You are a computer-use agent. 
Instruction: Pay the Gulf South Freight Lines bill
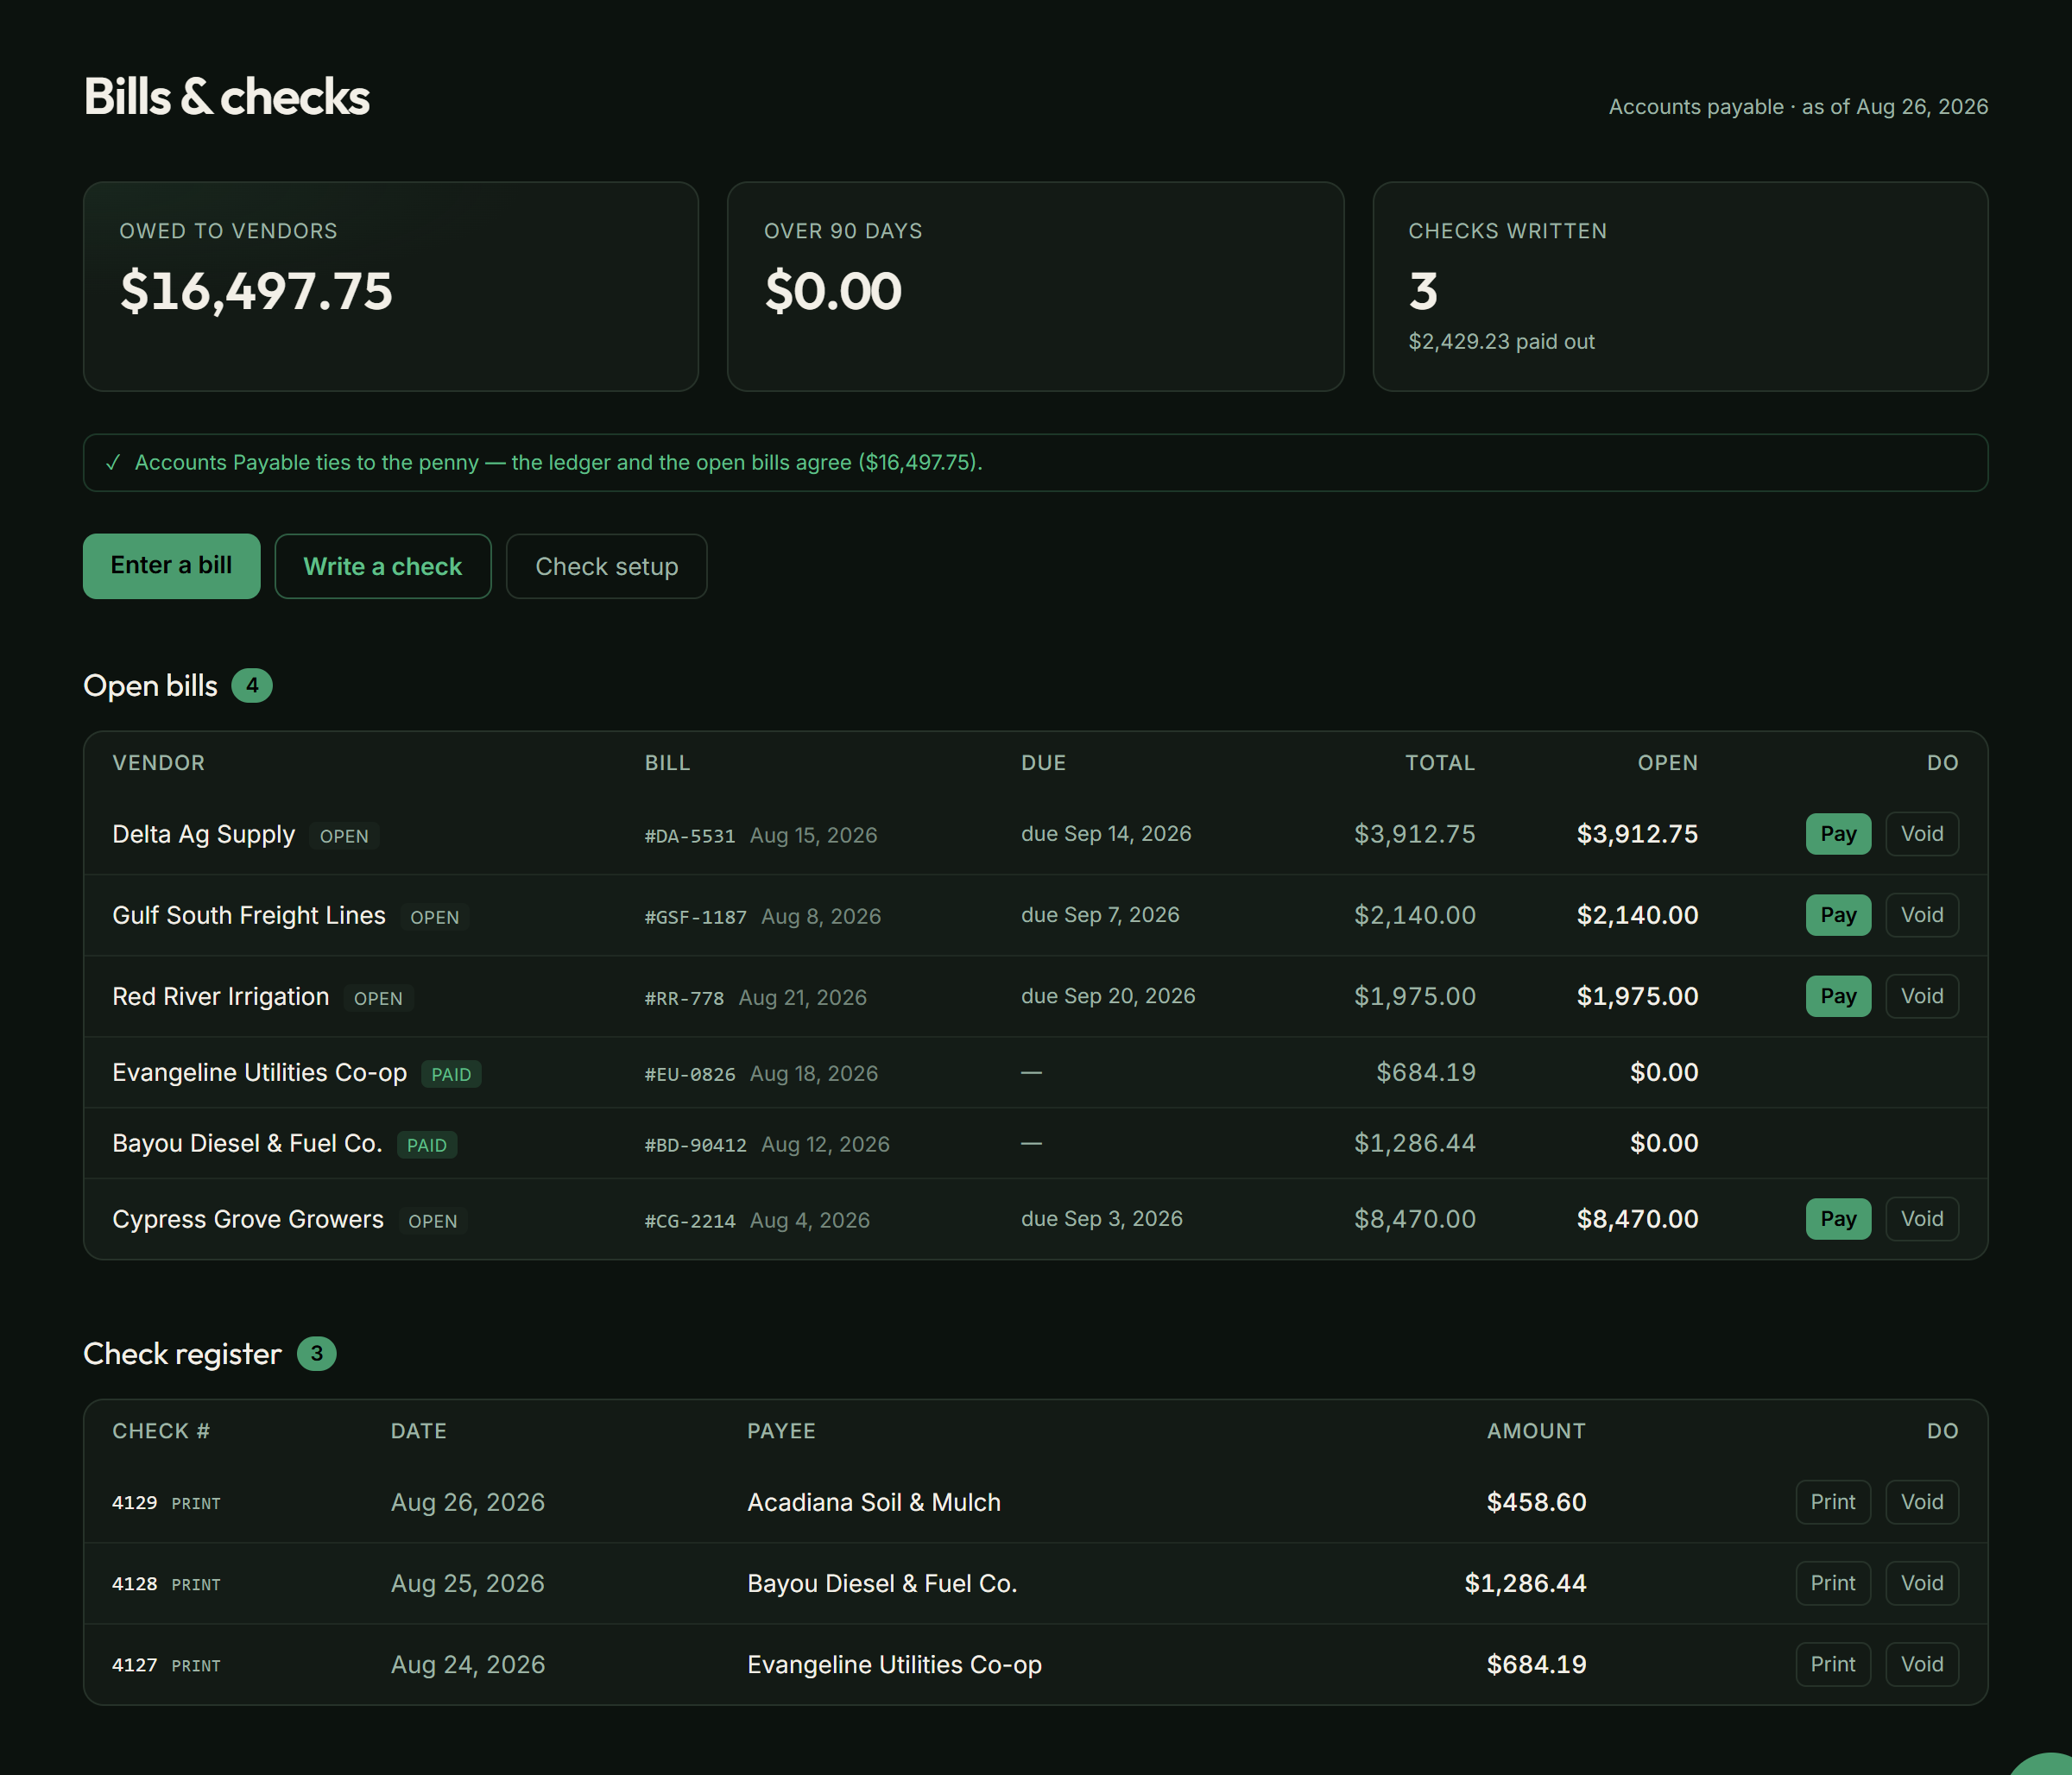1838,915
